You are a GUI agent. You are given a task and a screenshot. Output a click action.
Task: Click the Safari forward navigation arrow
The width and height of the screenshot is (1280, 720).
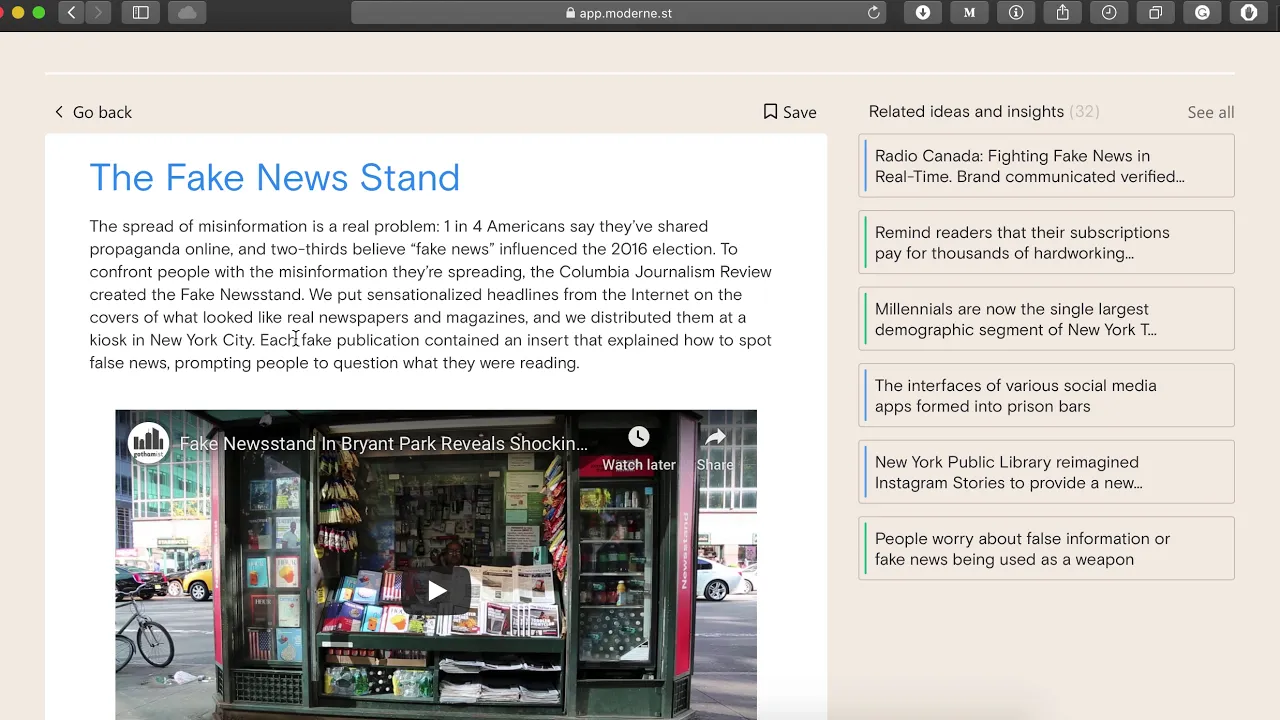(98, 12)
